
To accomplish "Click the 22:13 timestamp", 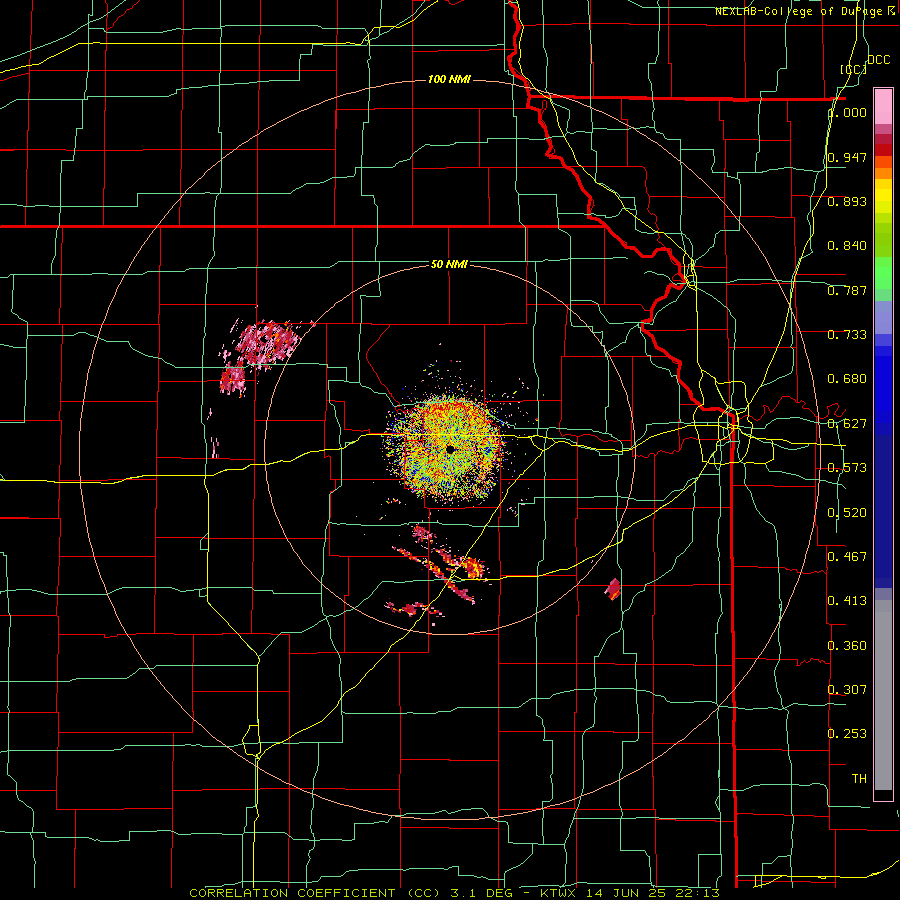I will click(x=696, y=893).
